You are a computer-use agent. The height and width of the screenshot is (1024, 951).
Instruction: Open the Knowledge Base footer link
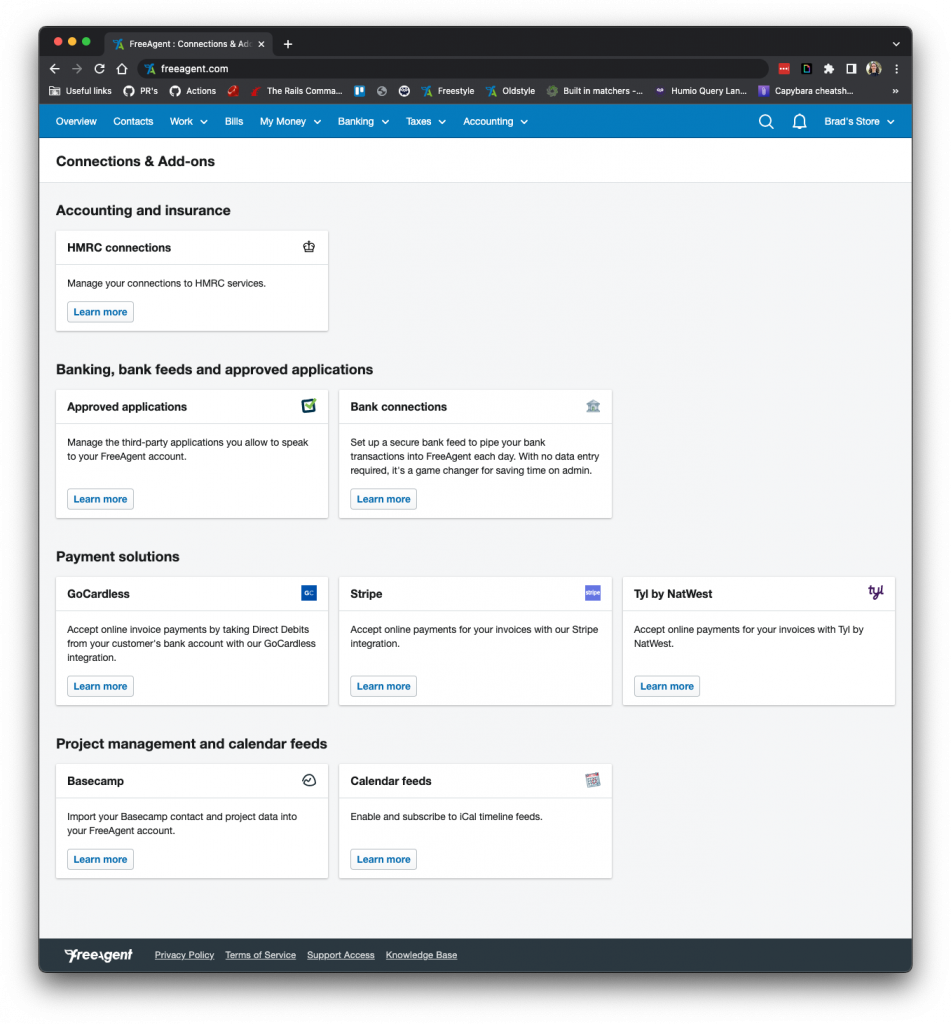click(x=421, y=955)
